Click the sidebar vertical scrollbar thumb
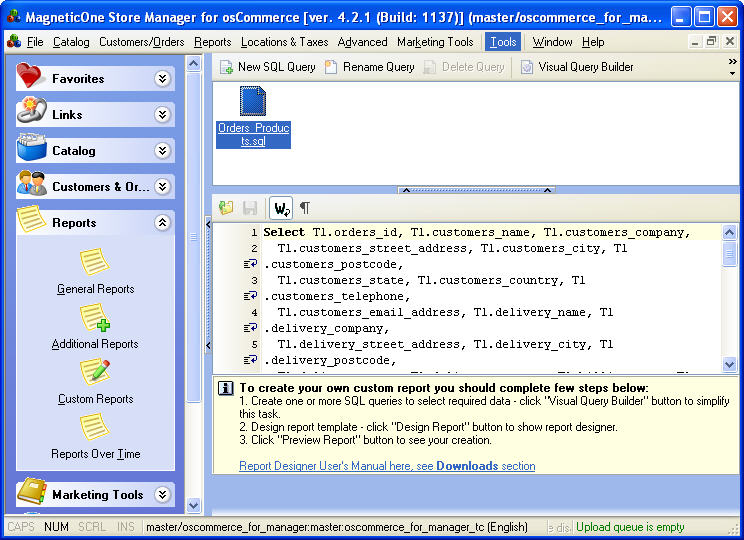The width and height of the screenshot is (744, 540). coord(194,237)
